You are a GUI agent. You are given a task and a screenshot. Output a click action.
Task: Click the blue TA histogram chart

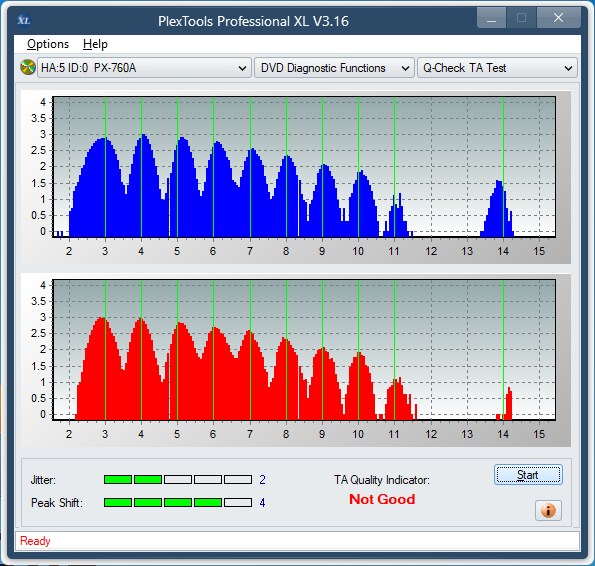click(x=304, y=167)
